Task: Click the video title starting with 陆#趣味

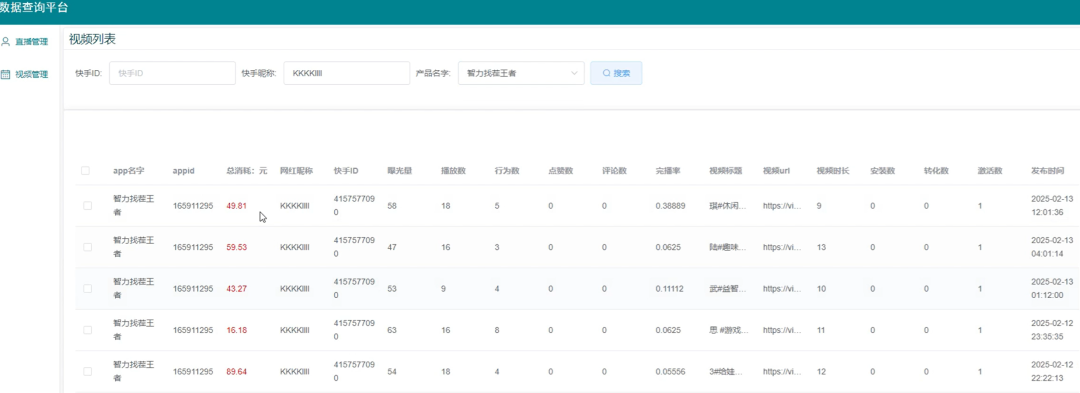Action: click(728, 246)
